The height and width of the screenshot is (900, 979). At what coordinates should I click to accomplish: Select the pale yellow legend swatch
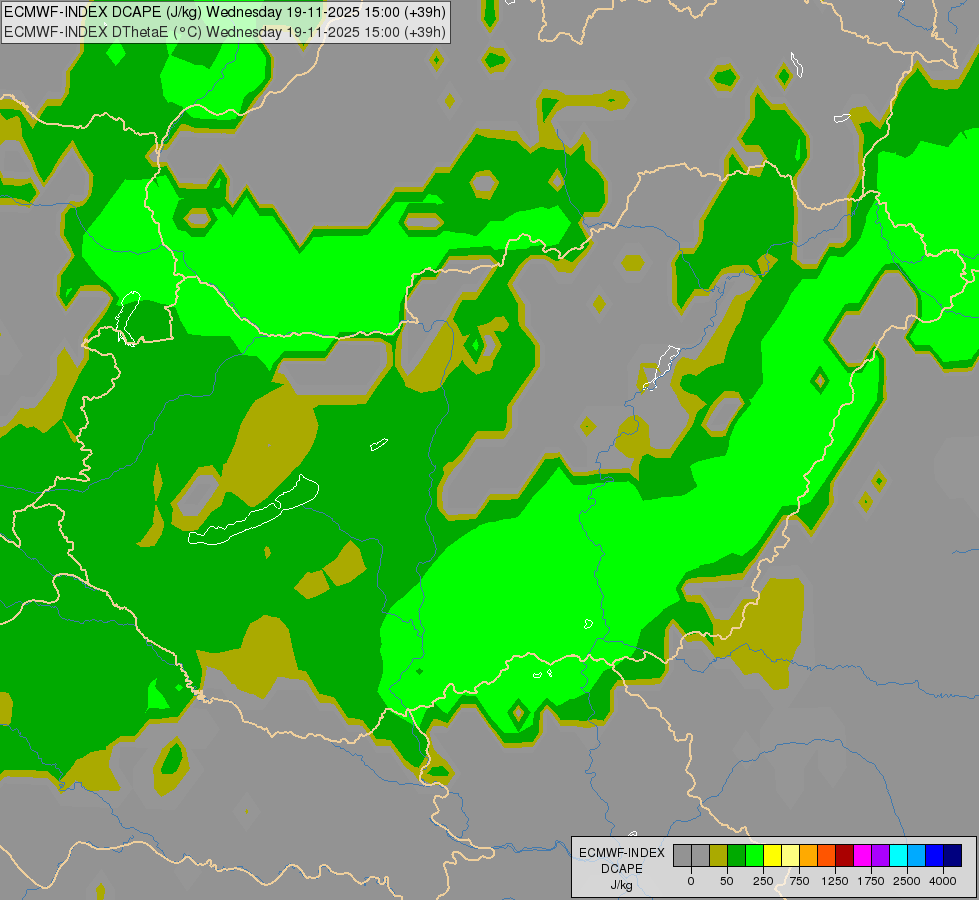790,855
